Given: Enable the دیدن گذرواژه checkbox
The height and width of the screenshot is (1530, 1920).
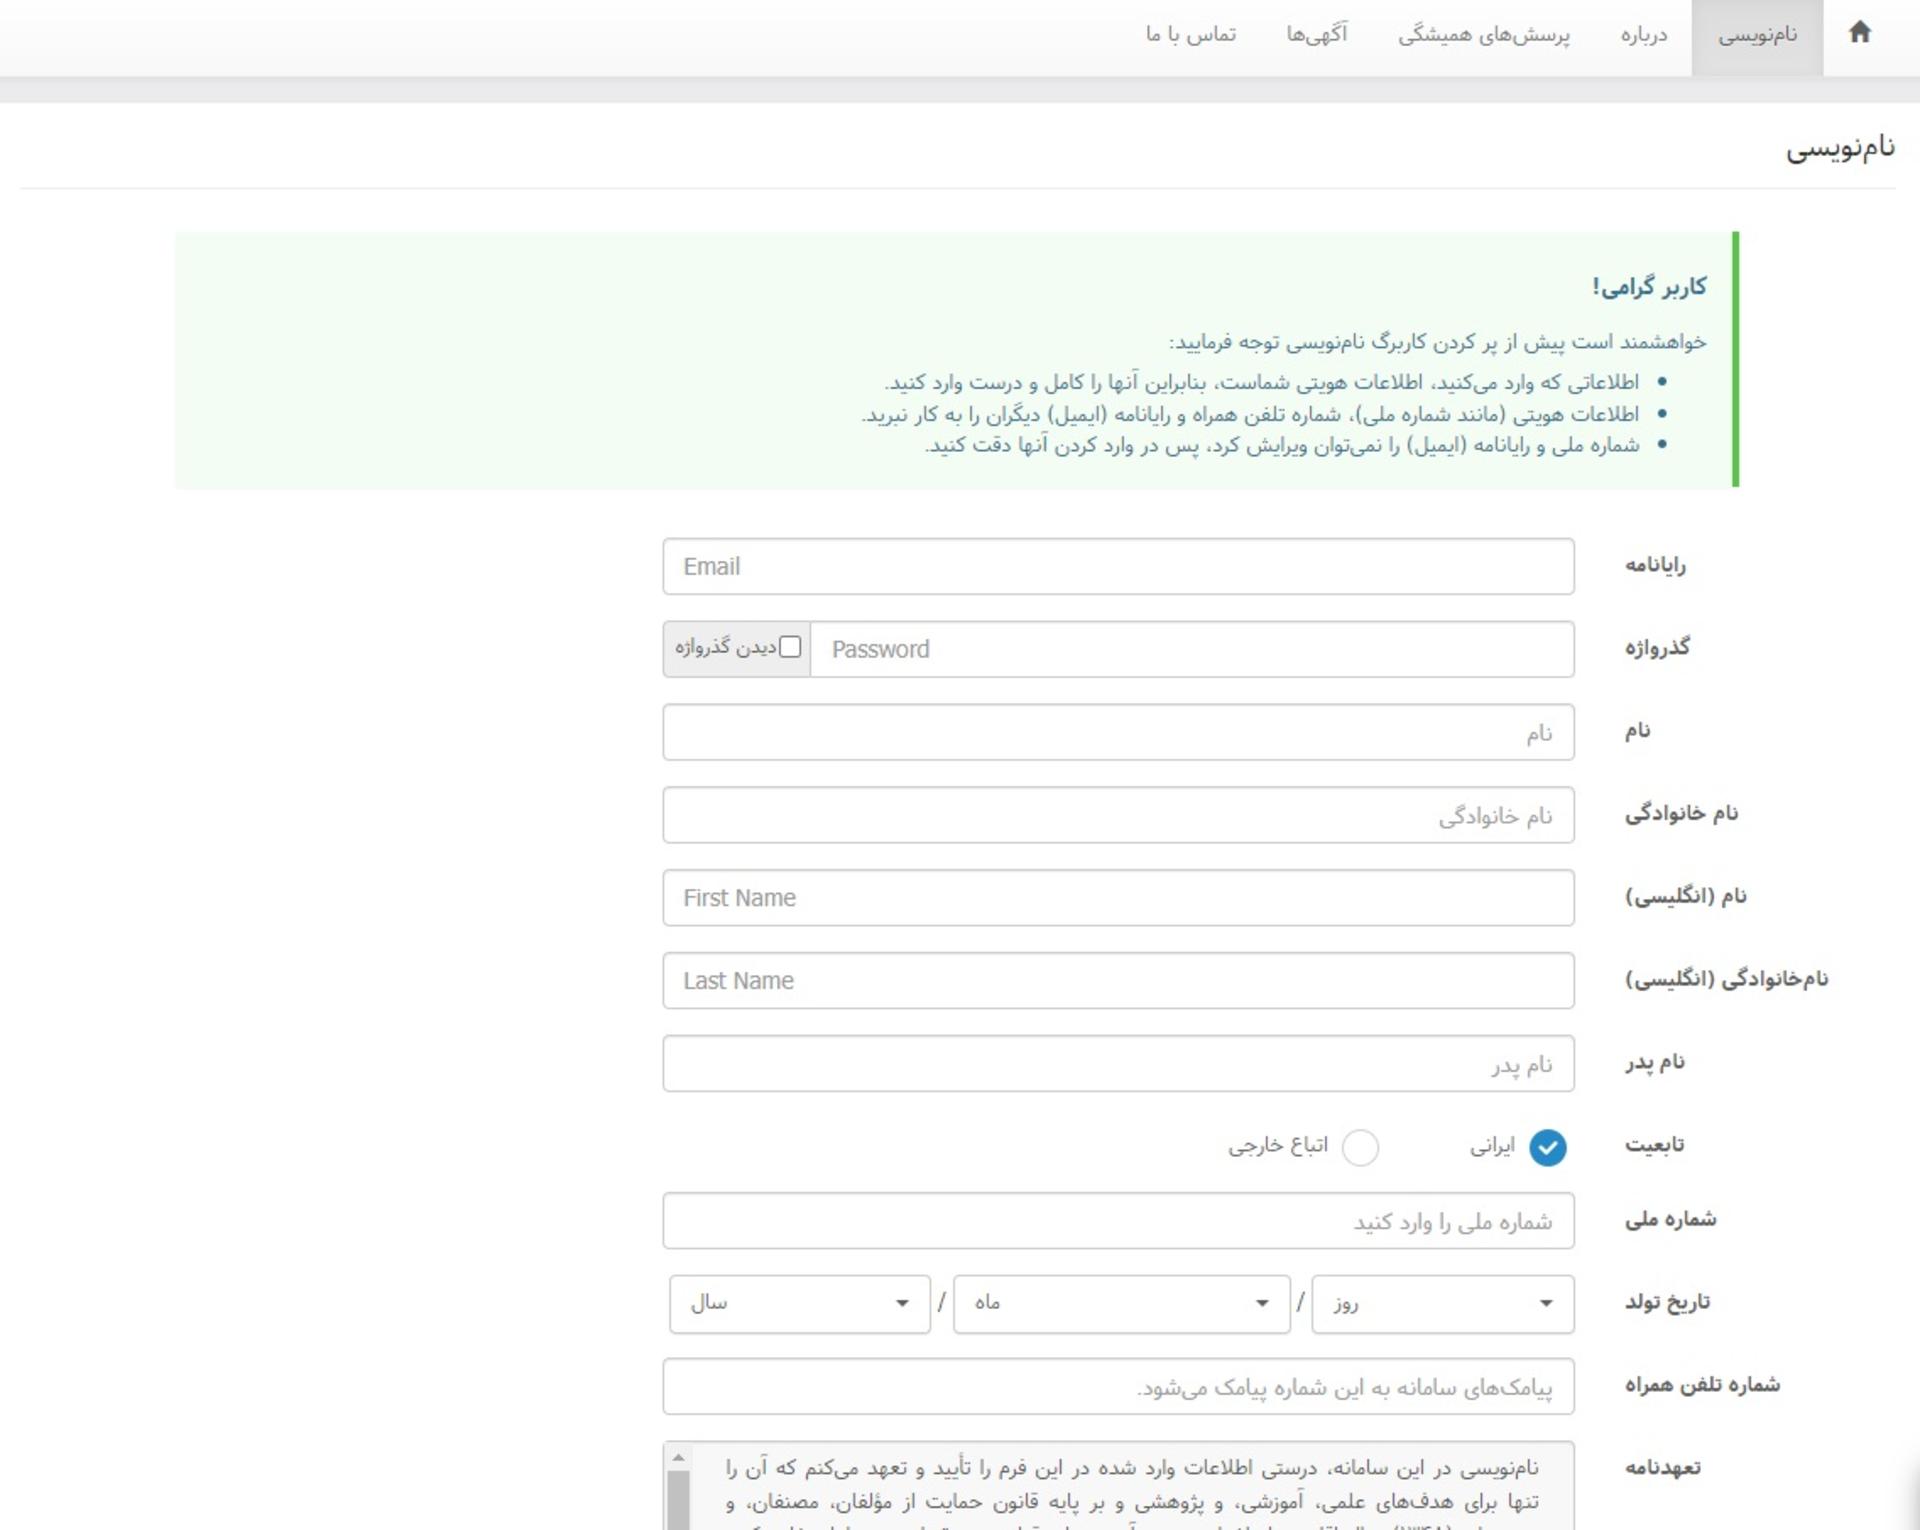Looking at the screenshot, I should tap(790, 648).
